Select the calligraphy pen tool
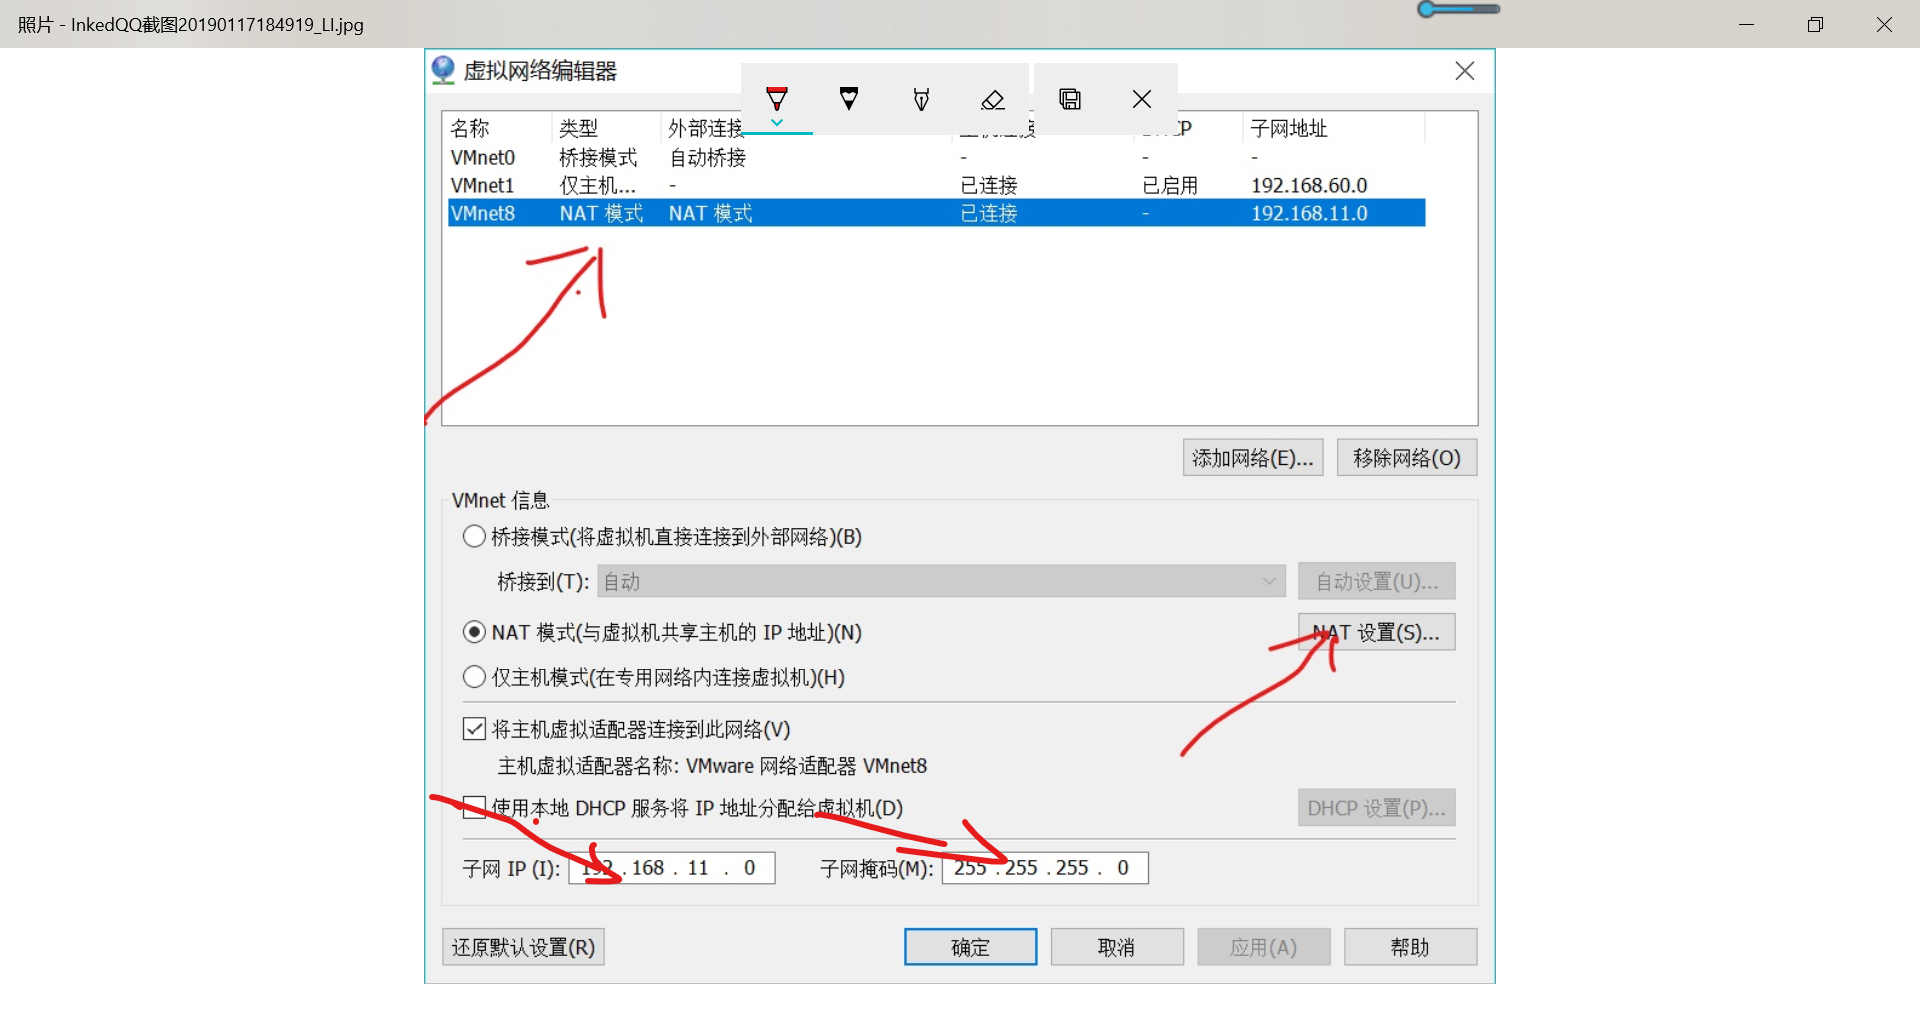This screenshot has width=1920, height=1032. (x=921, y=98)
